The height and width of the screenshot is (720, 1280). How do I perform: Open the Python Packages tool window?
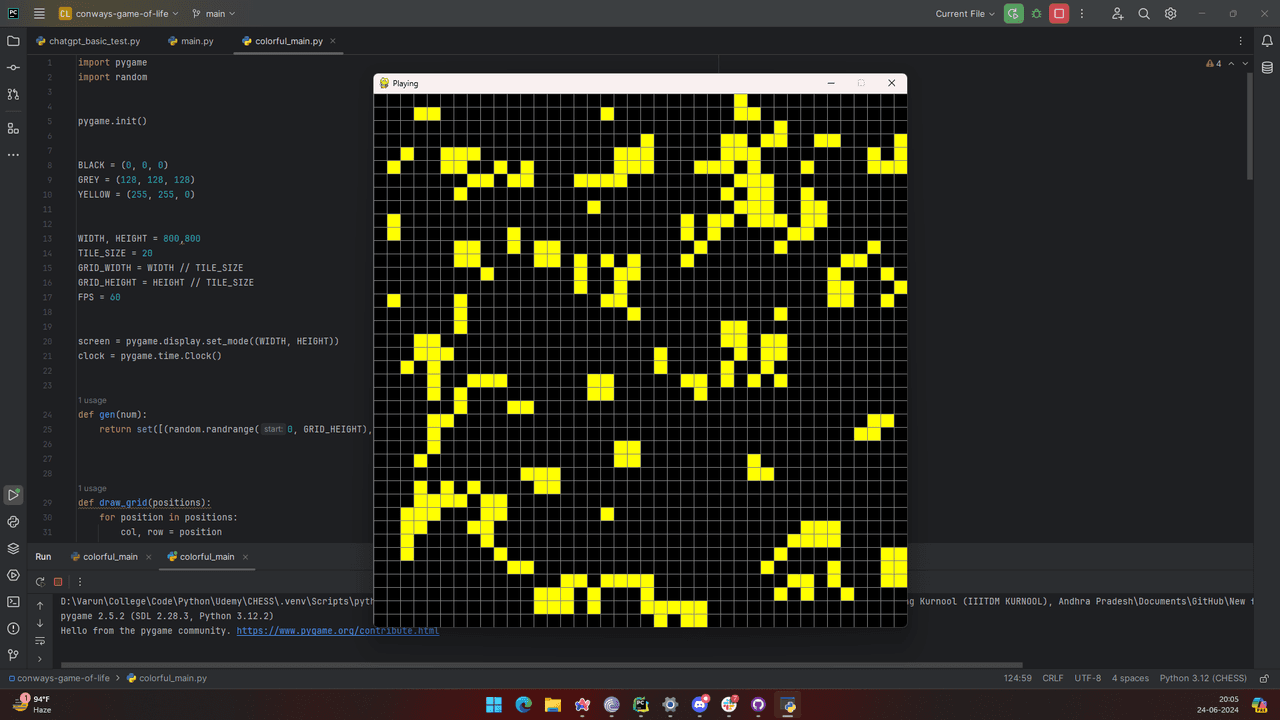coord(13,548)
